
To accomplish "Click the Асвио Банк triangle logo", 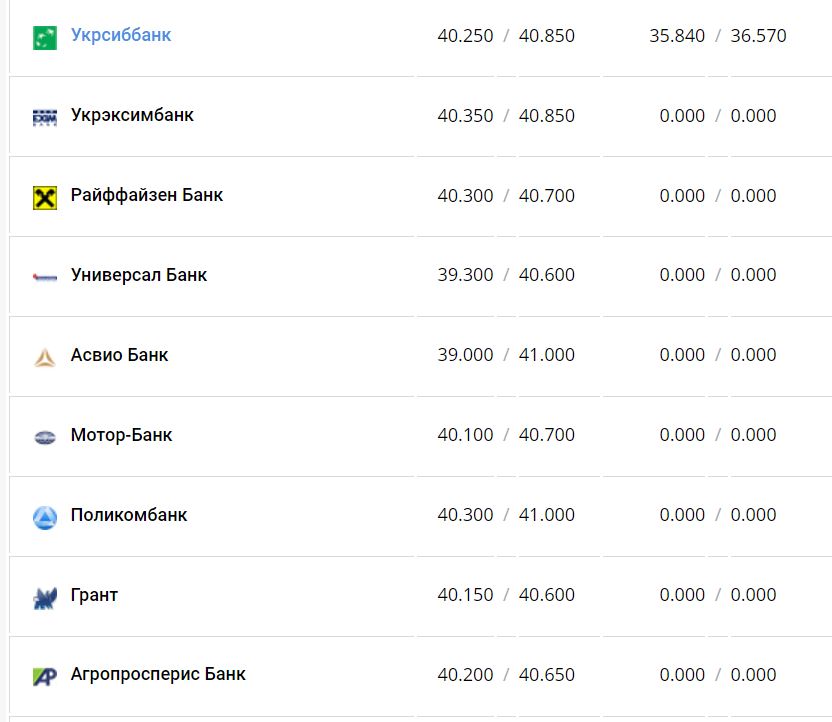I will pos(45,357).
